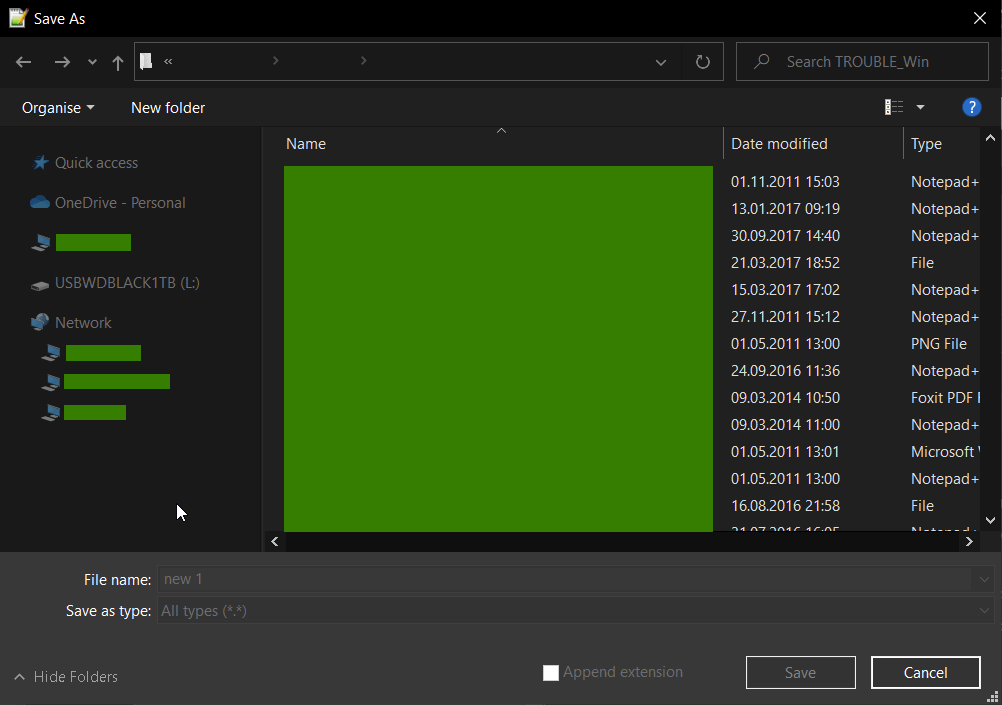Select the 01.11.2011 15:03 date entry
Viewport: 1002px width, 705px height.
point(785,182)
